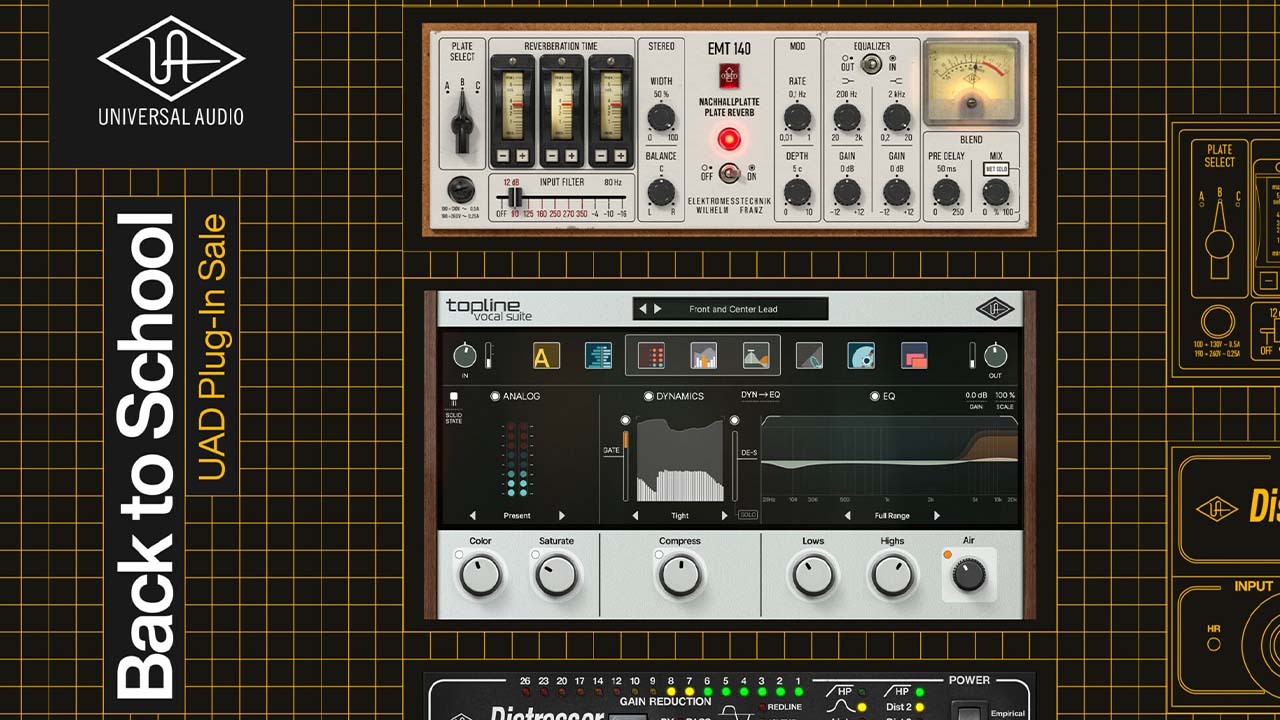Select the red dots analog module icon
The image size is (1280, 720).
click(651, 356)
